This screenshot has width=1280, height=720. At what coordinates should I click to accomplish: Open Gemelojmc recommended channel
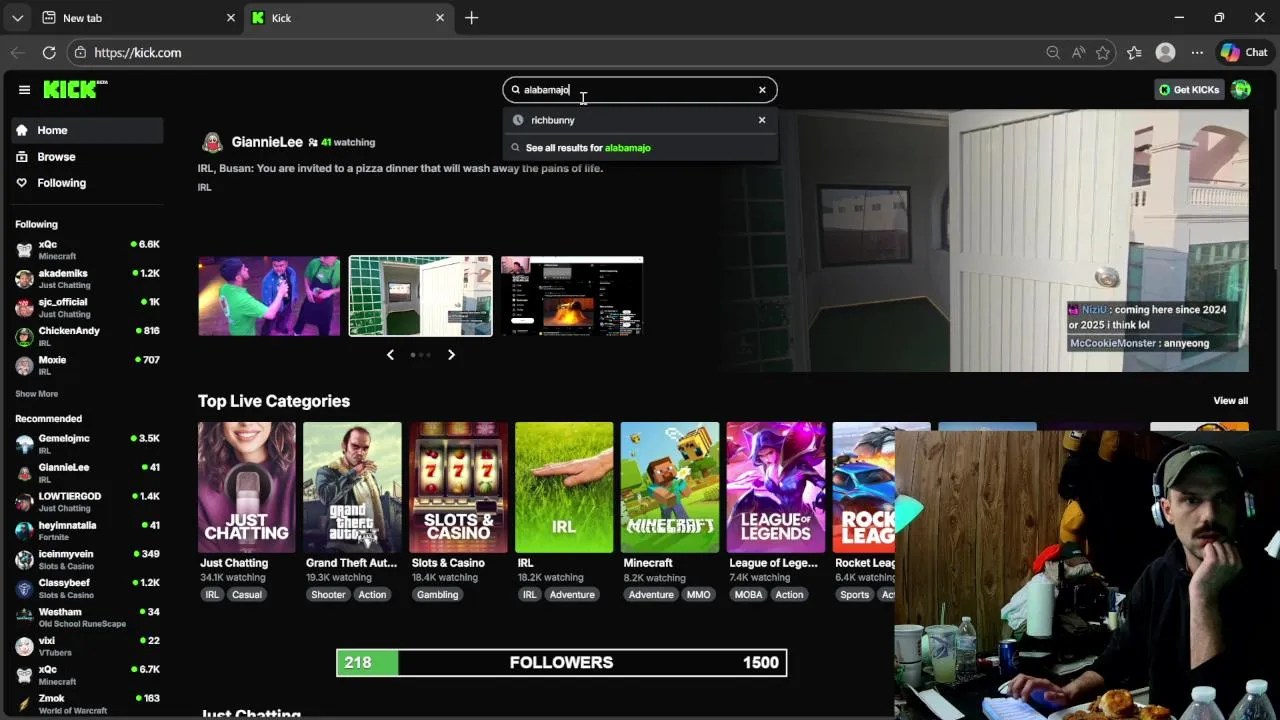coord(87,444)
